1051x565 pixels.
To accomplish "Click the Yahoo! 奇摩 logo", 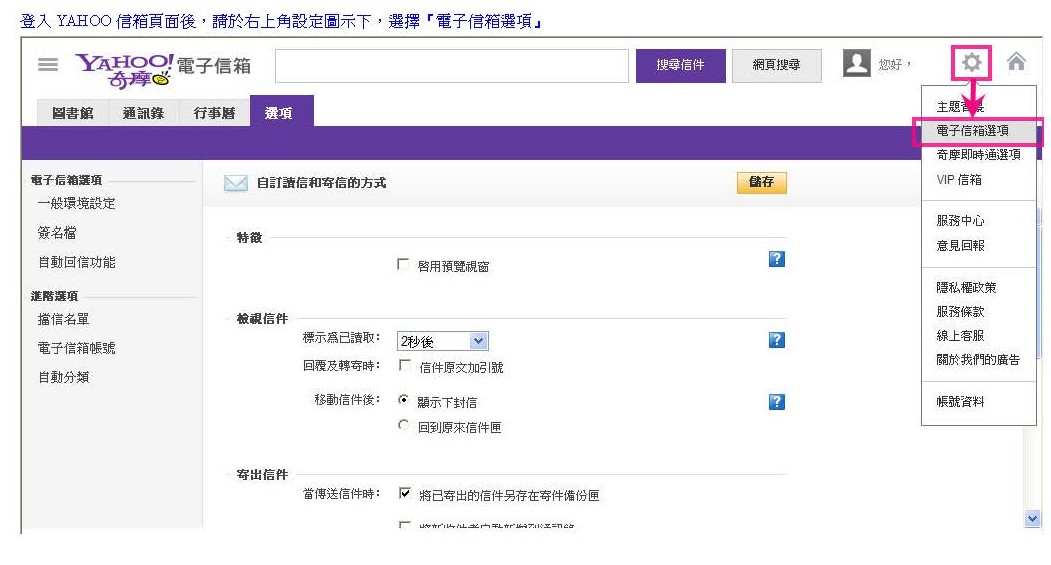I will 125,70.
